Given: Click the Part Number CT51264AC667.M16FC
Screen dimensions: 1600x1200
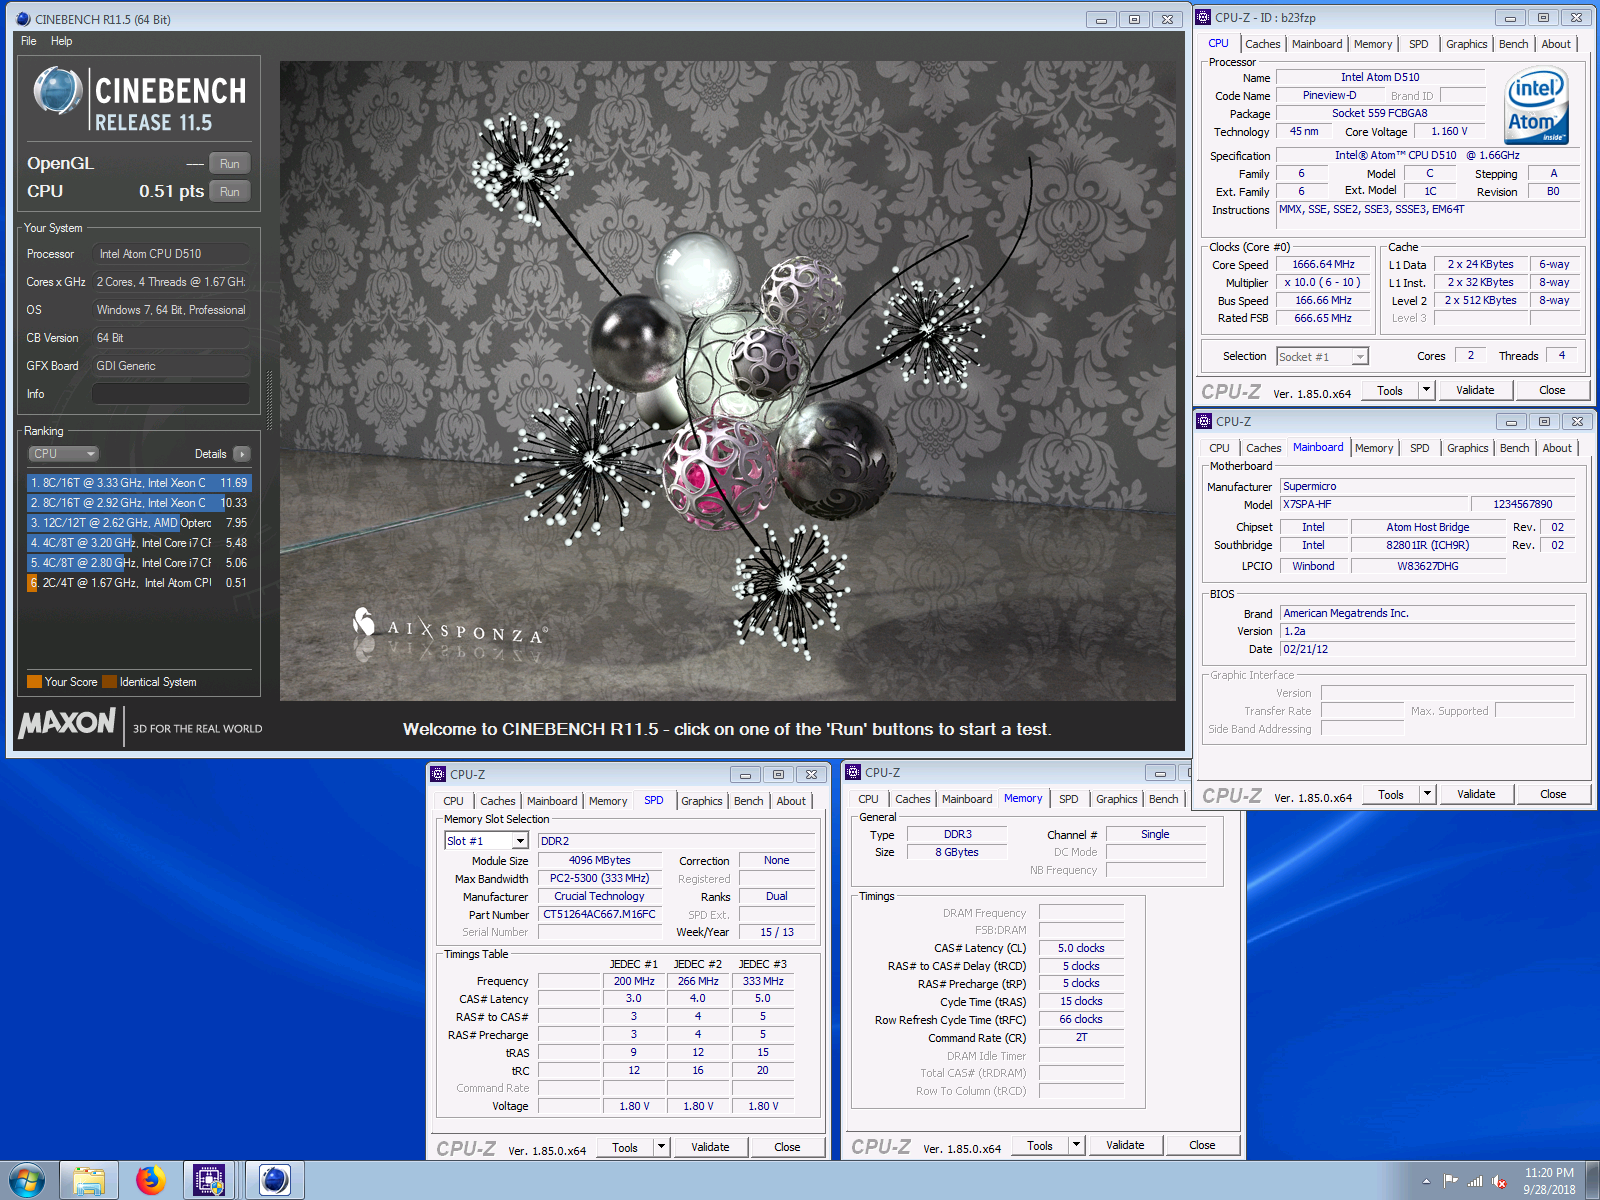Looking at the screenshot, I should point(600,914).
